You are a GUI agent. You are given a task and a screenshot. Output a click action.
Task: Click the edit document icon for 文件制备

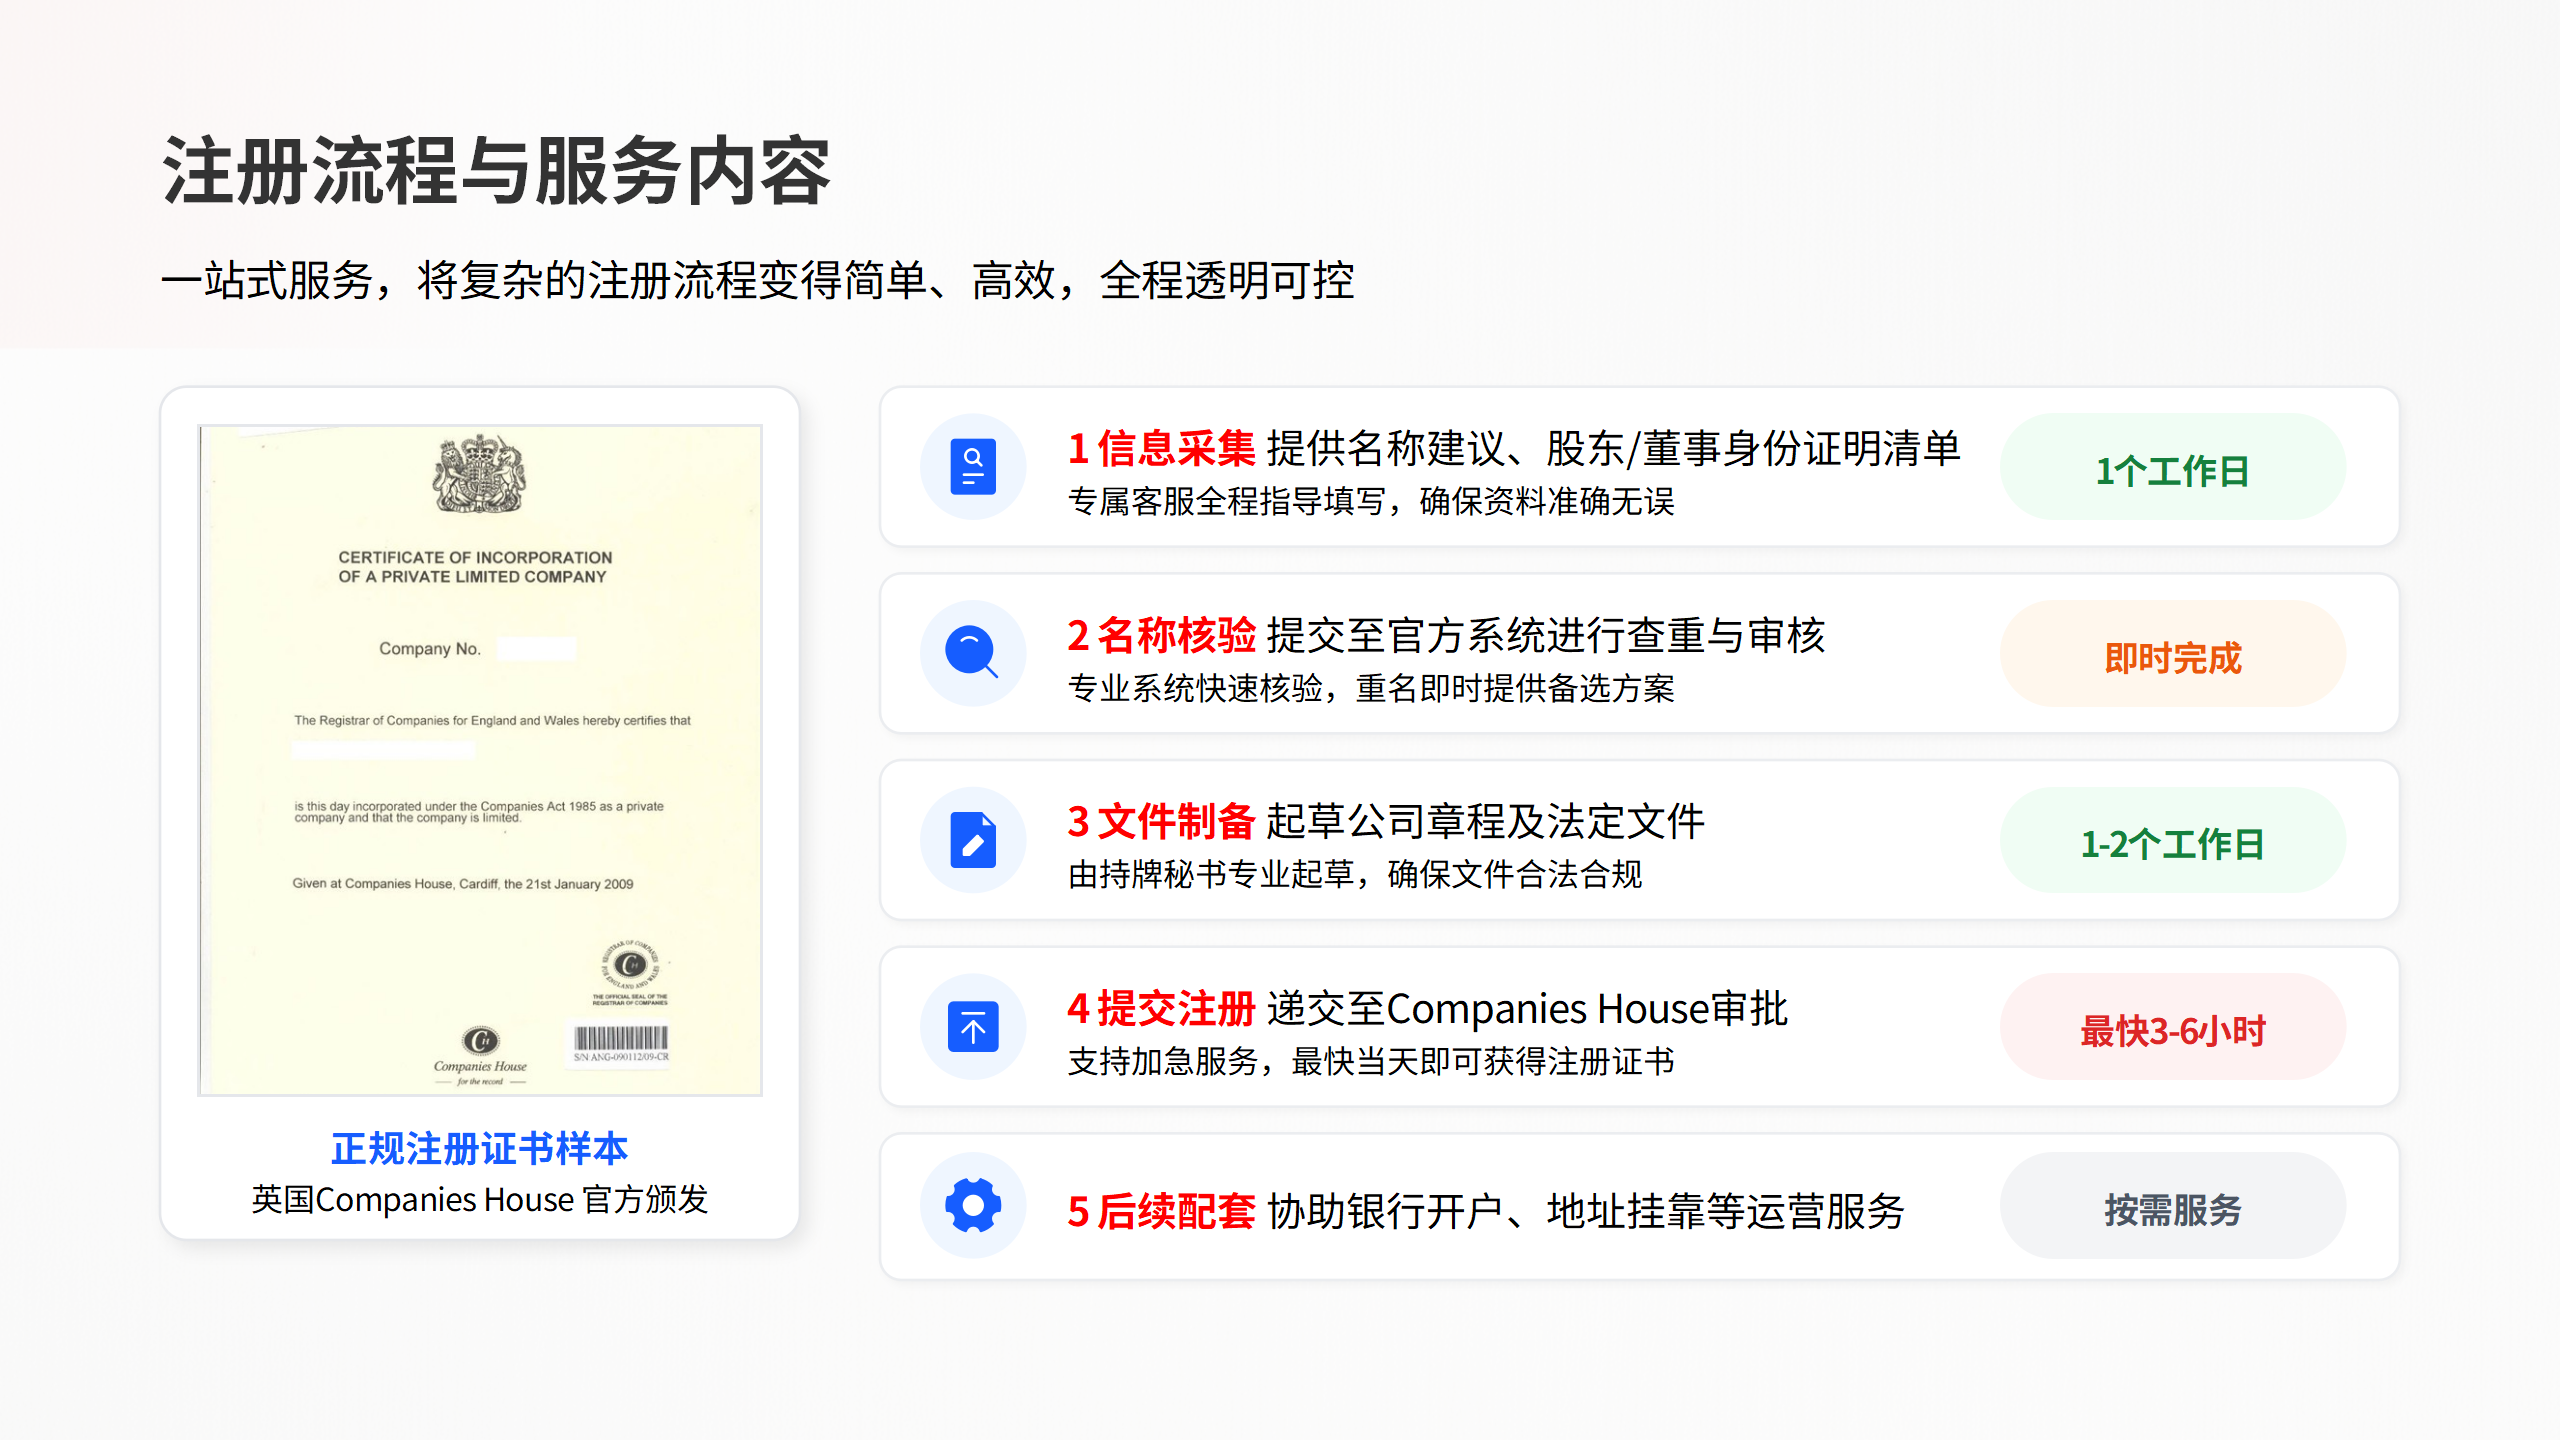tap(973, 840)
